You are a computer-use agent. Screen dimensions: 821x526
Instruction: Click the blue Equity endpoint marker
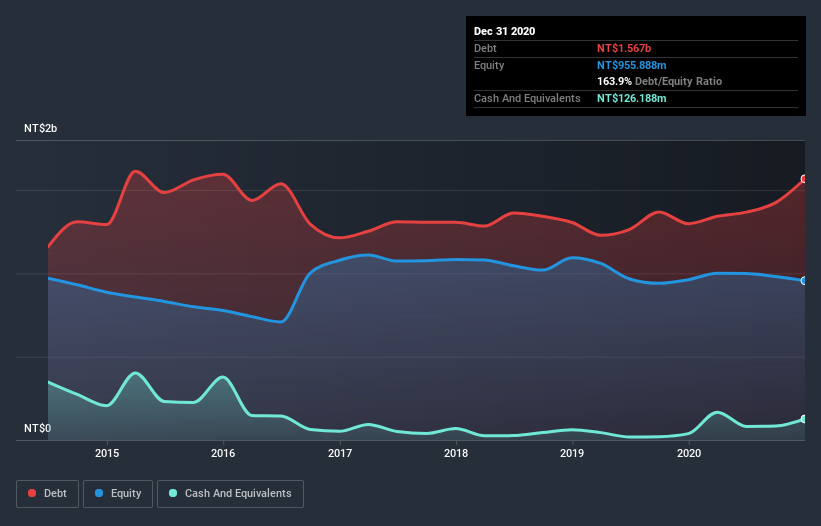[x=804, y=281]
